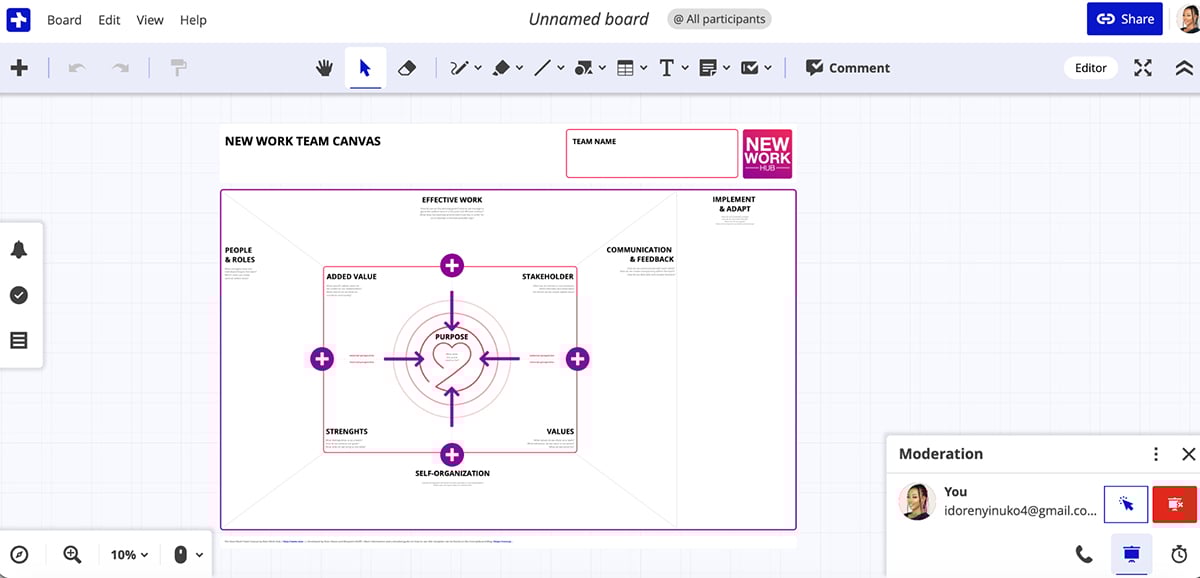This screenshot has height=578, width=1200.
Task: Stop screen sharing with the red button
Action: pos(1174,503)
